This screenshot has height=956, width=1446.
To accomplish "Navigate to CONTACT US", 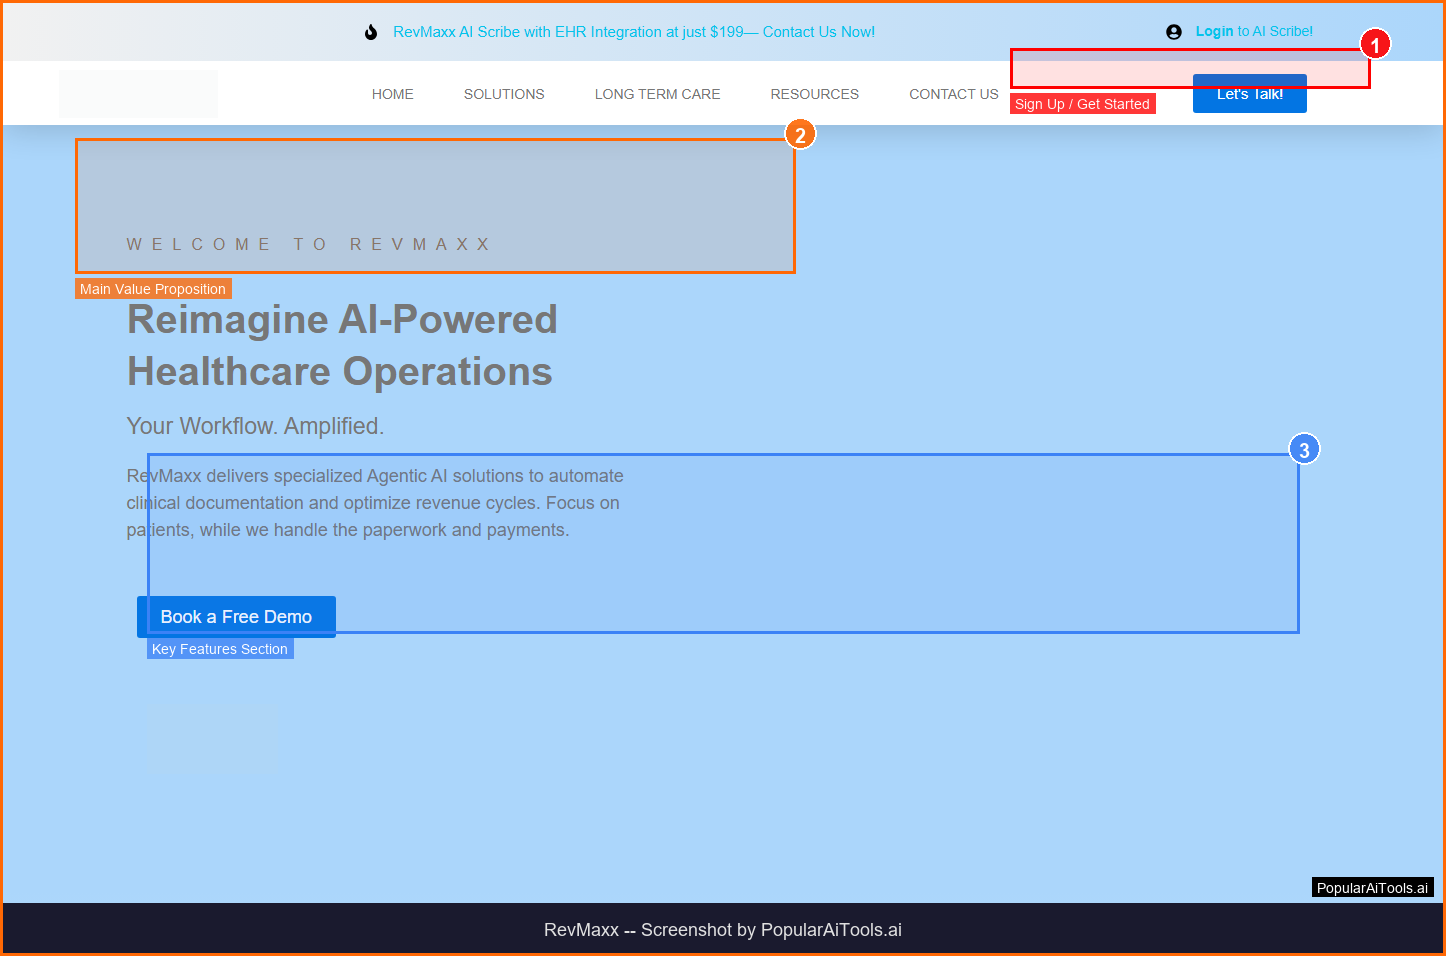I will (953, 94).
